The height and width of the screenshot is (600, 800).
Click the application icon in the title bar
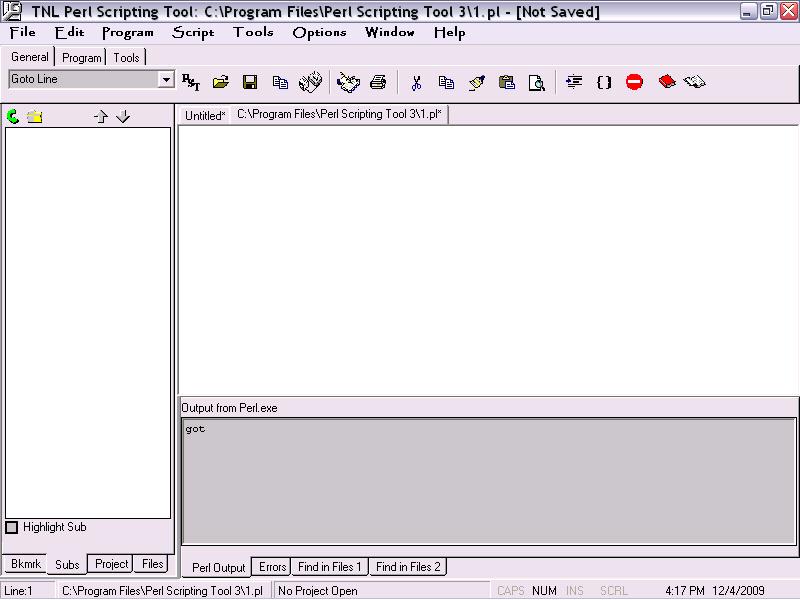click(x=12, y=11)
